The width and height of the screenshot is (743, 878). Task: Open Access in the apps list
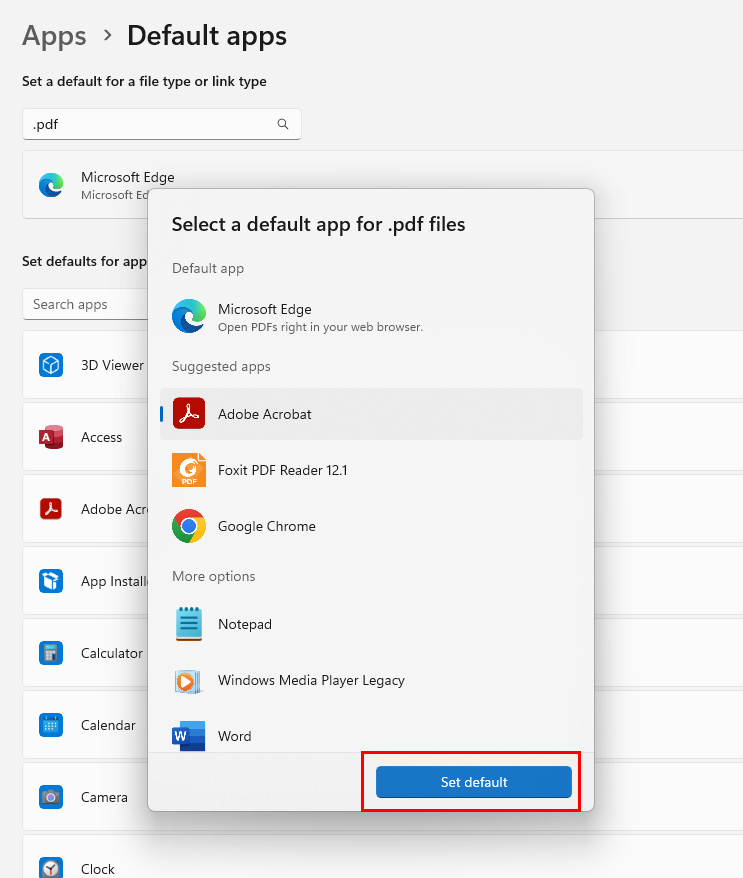coord(85,437)
